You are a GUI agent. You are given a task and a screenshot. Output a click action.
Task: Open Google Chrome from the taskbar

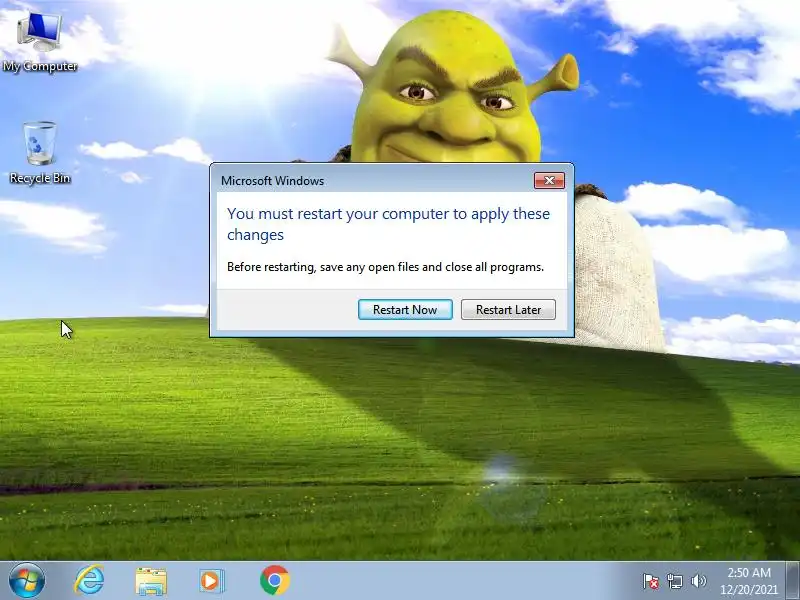[274, 580]
